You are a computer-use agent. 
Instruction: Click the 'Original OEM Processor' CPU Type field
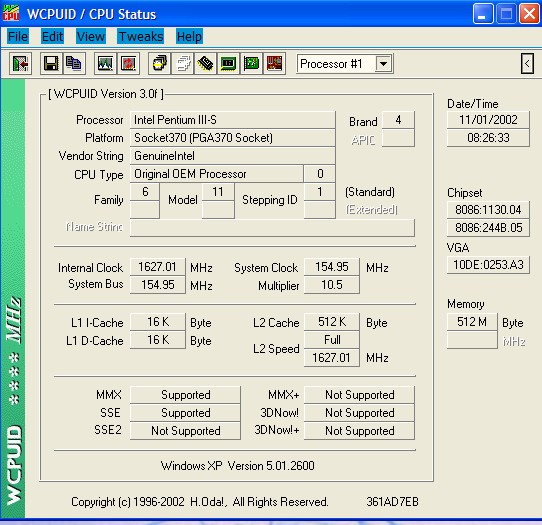[x=216, y=174]
